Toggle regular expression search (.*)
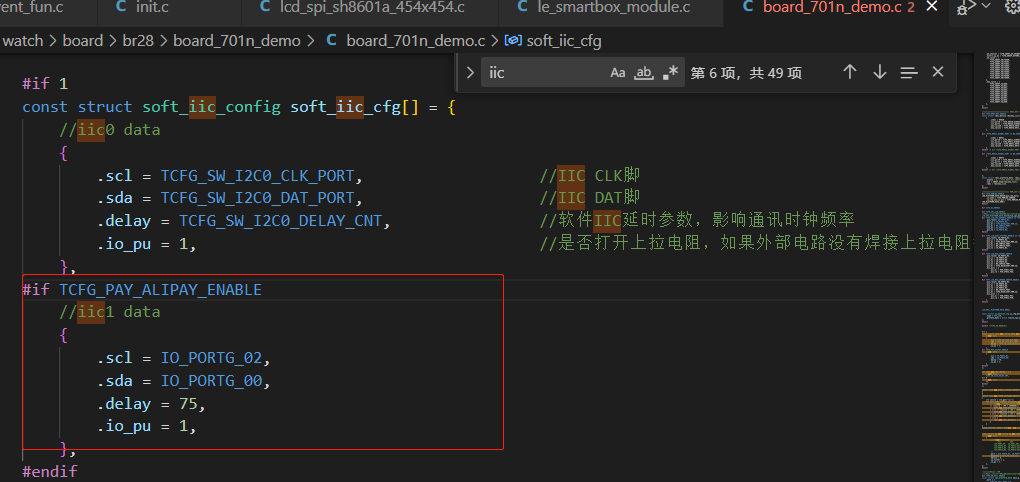Screen dimensions: 1020x482 670,73
